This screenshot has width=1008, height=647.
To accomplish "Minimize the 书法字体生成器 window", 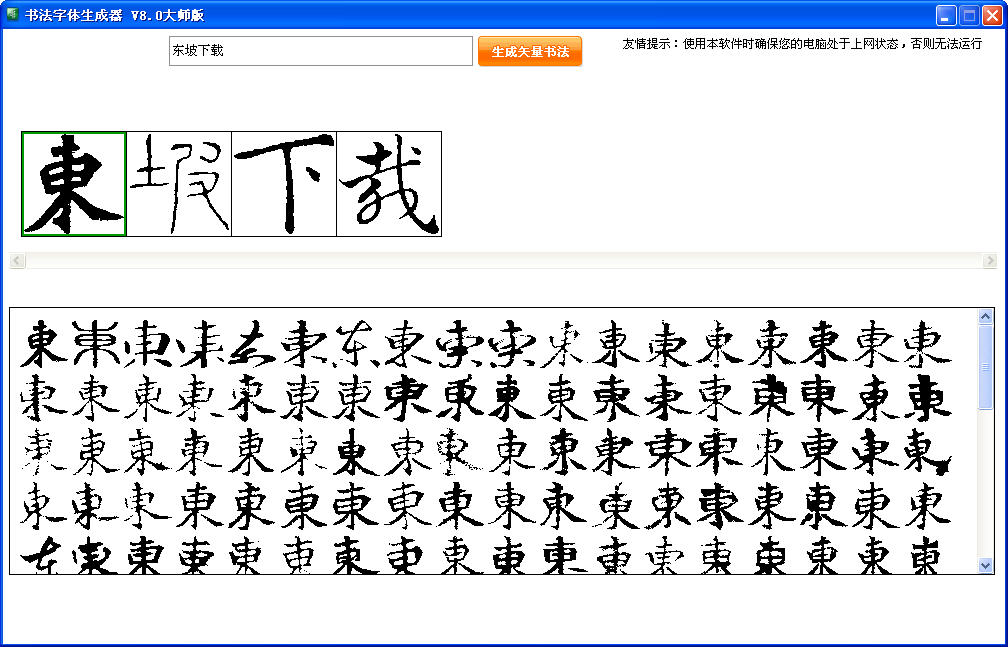I will point(946,16).
